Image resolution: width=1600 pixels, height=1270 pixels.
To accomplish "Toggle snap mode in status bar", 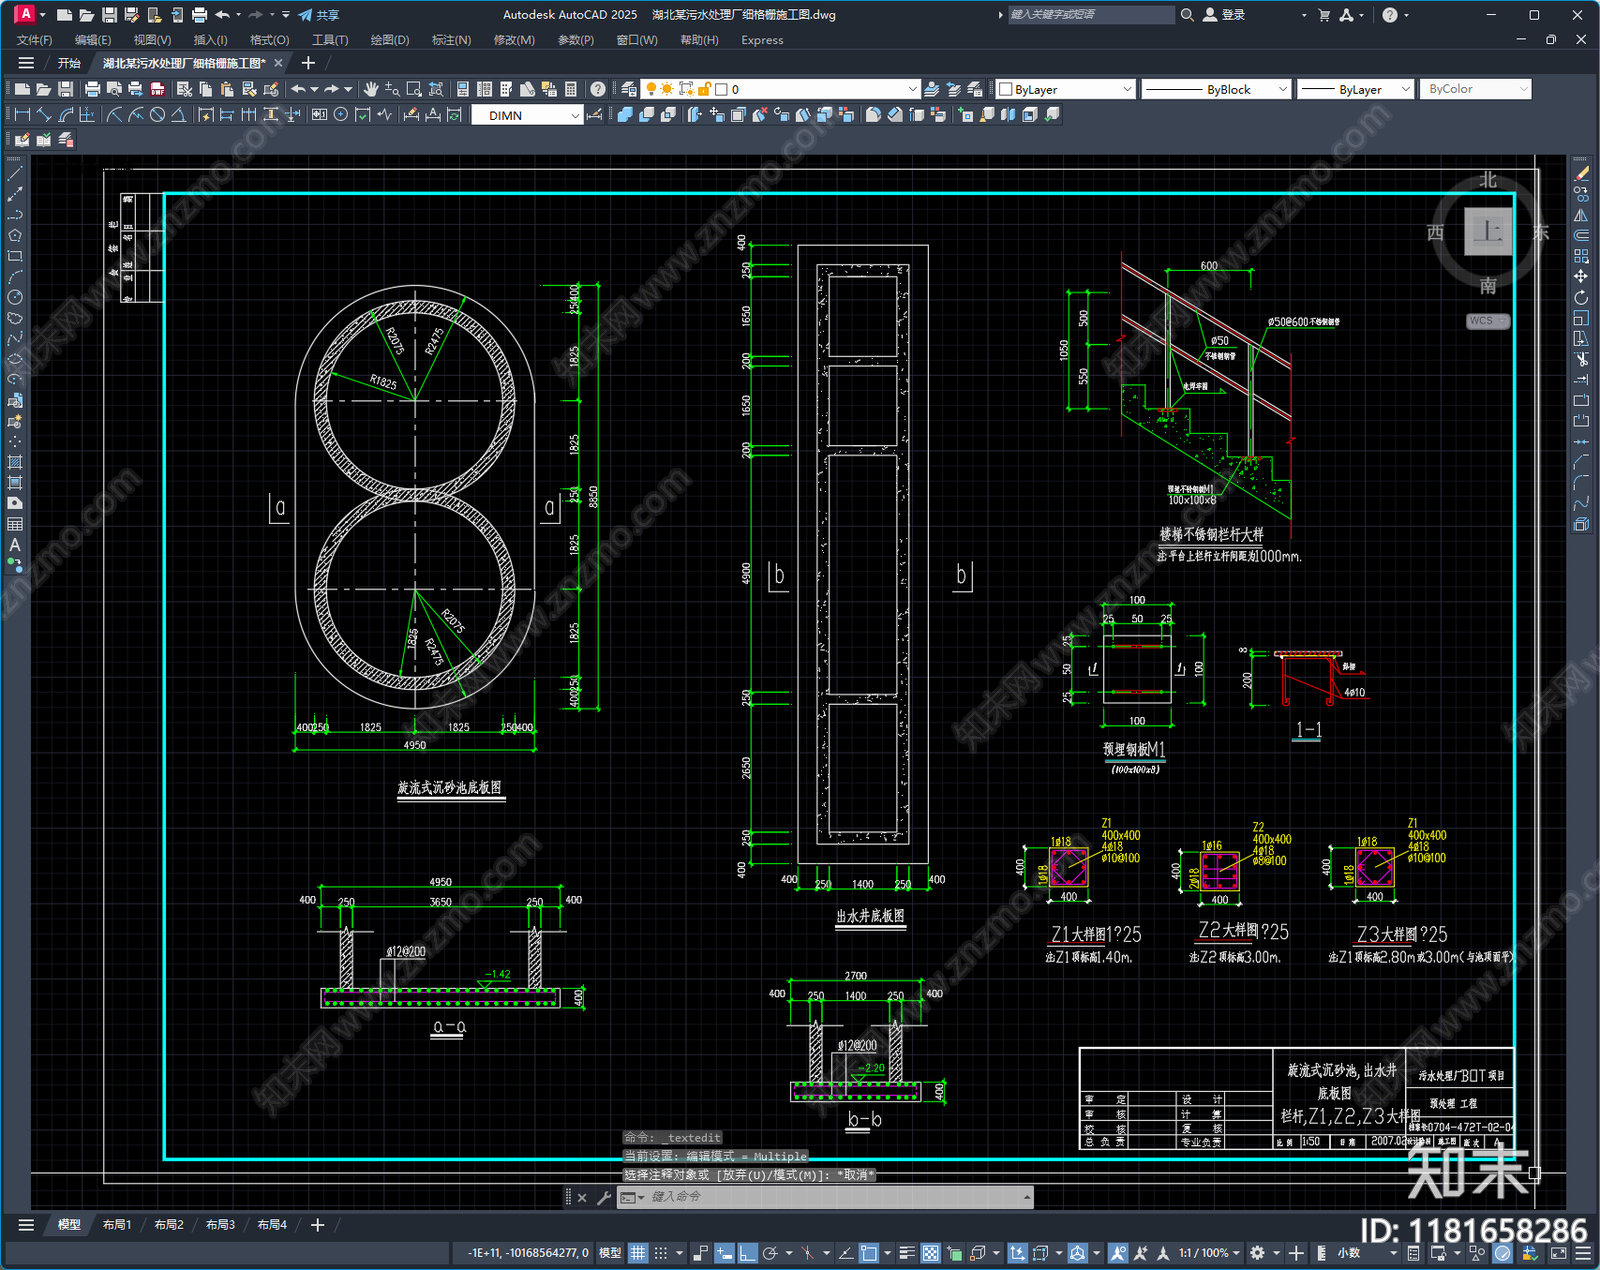I will (x=661, y=1253).
